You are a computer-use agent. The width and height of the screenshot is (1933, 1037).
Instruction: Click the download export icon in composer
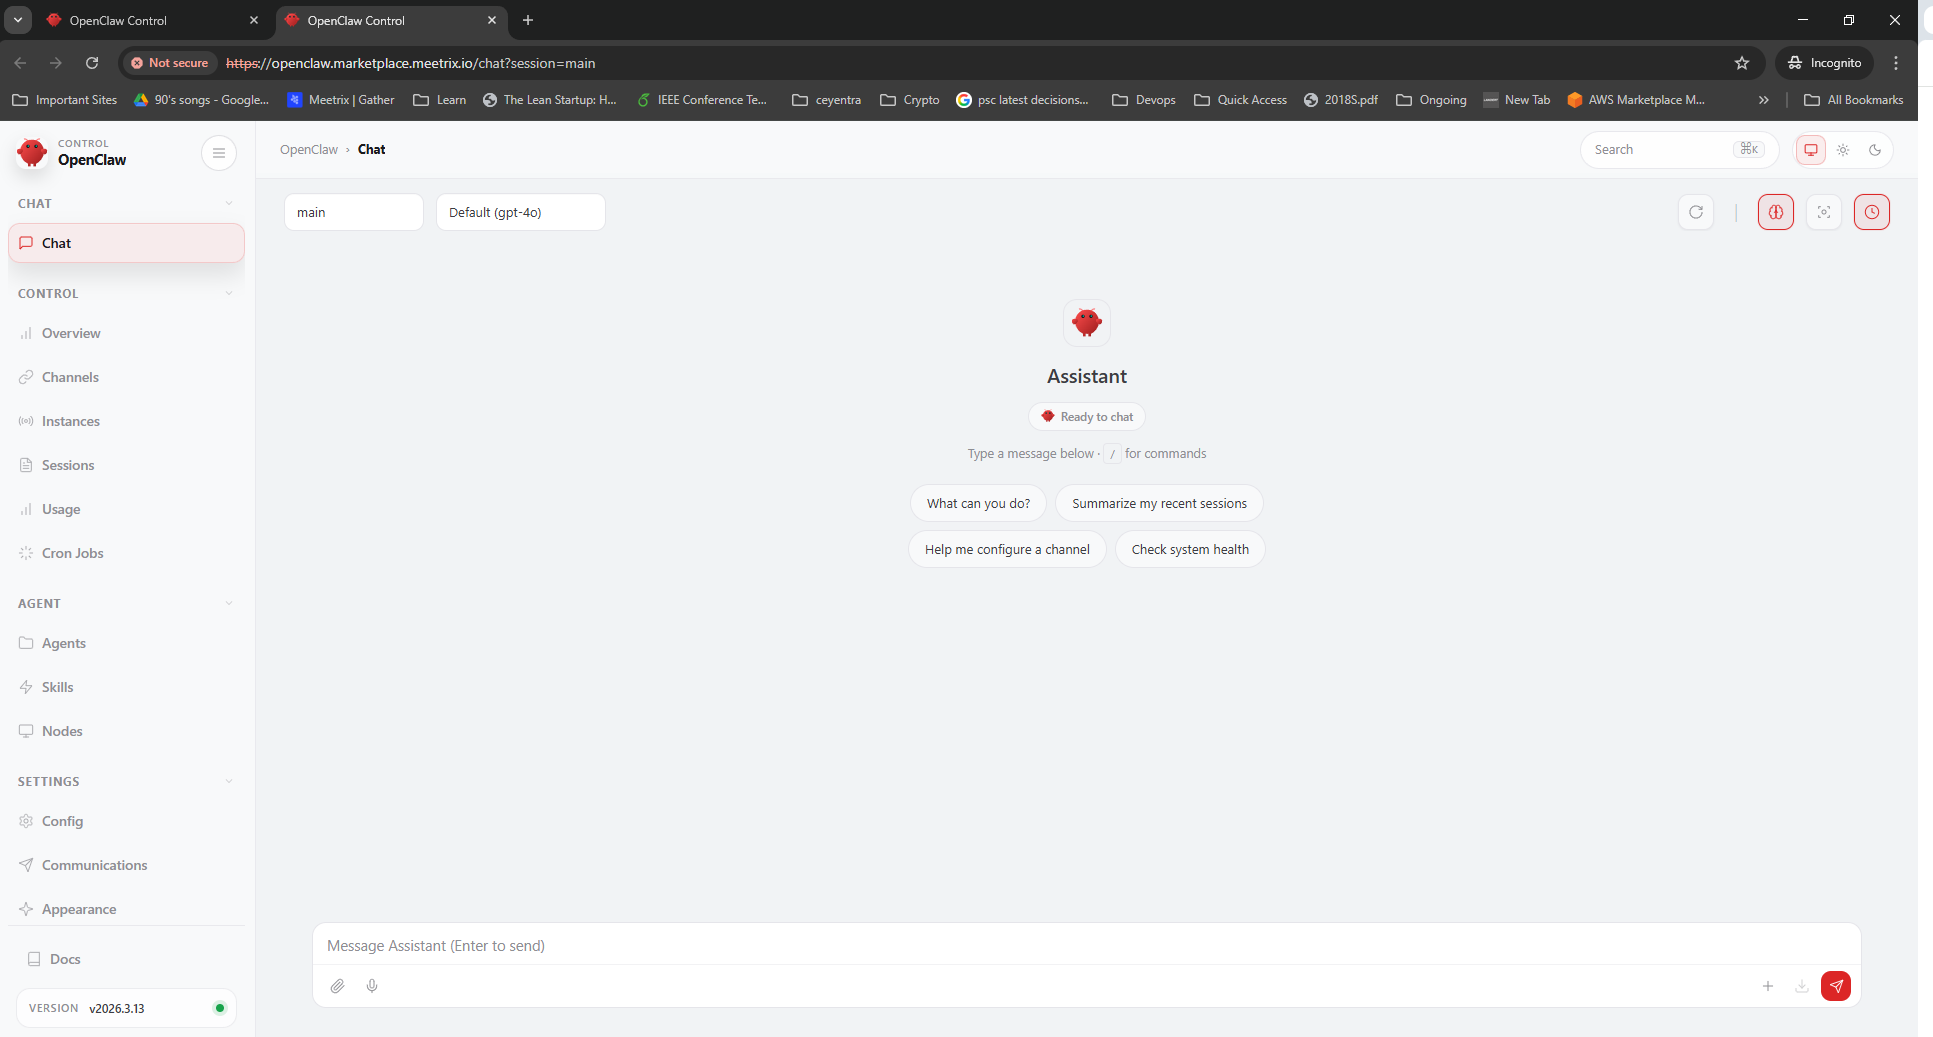click(x=1802, y=986)
